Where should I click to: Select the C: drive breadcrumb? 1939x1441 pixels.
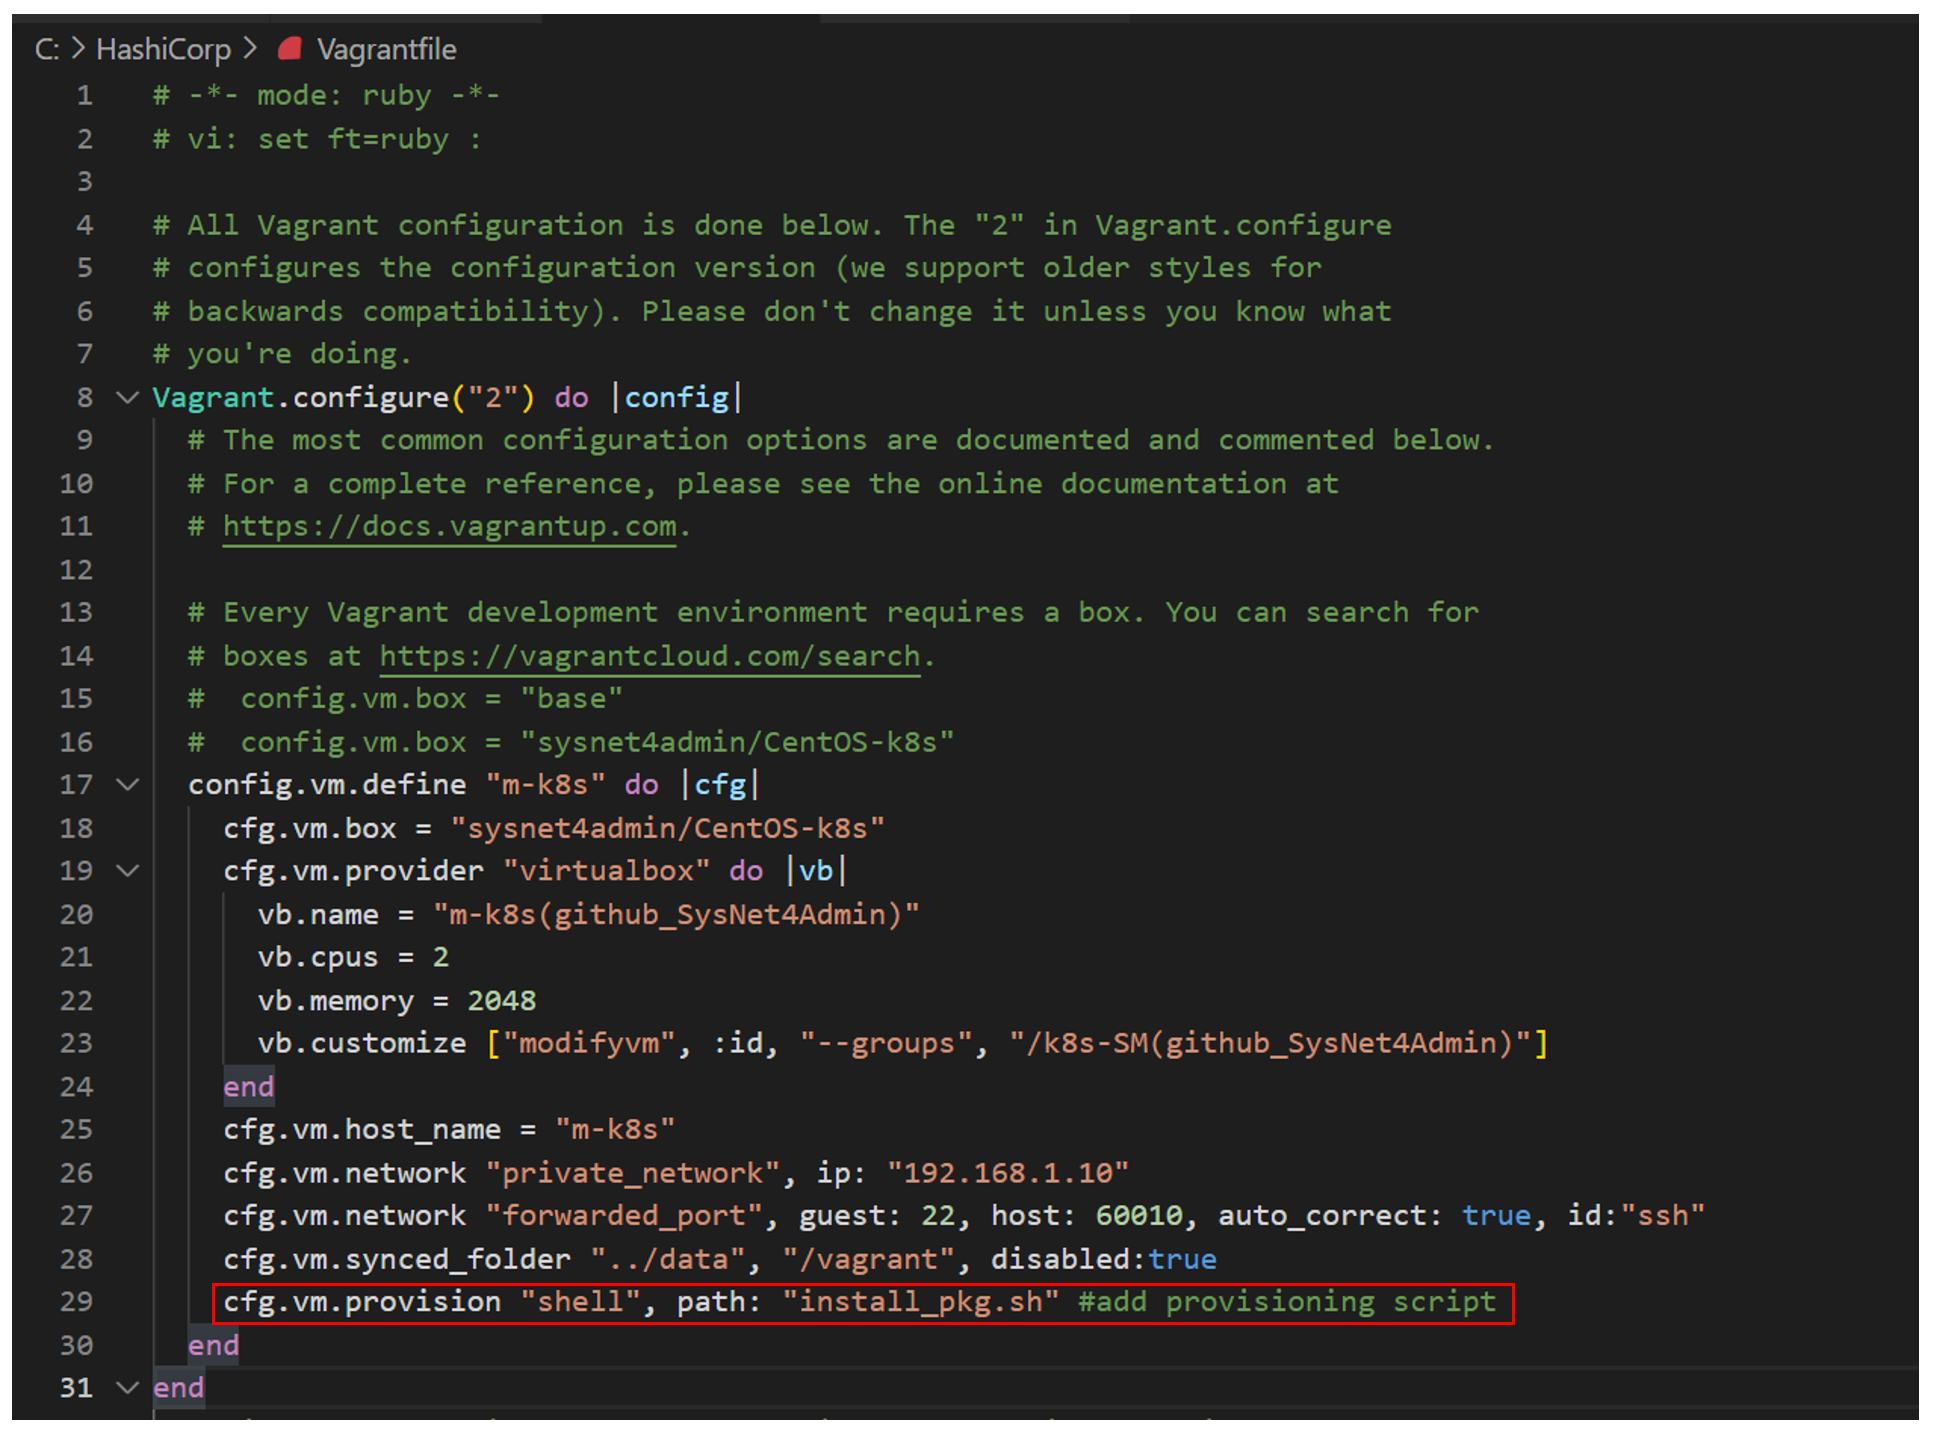[x=46, y=48]
